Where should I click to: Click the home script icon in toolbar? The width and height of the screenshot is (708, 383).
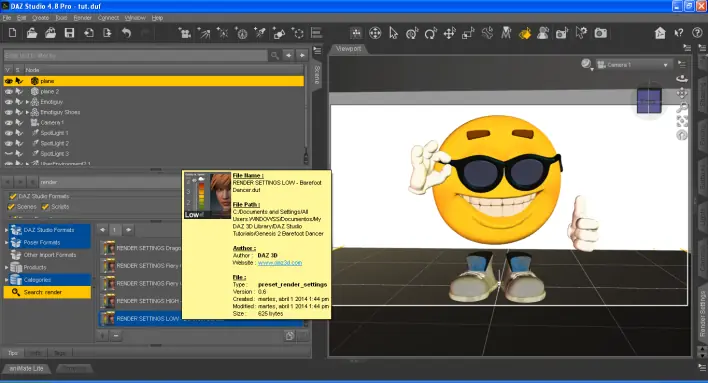pyautogui.click(x=660, y=33)
